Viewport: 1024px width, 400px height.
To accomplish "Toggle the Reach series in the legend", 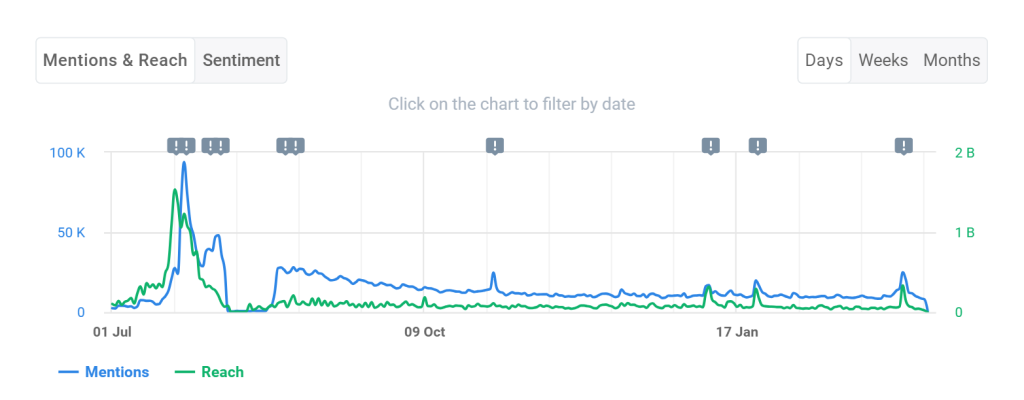I will pyautogui.click(x=210, y=372).
